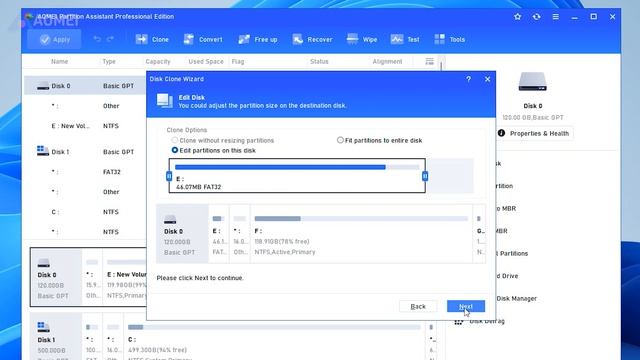
Task: Click the Back button
Action: coord(418,307)
